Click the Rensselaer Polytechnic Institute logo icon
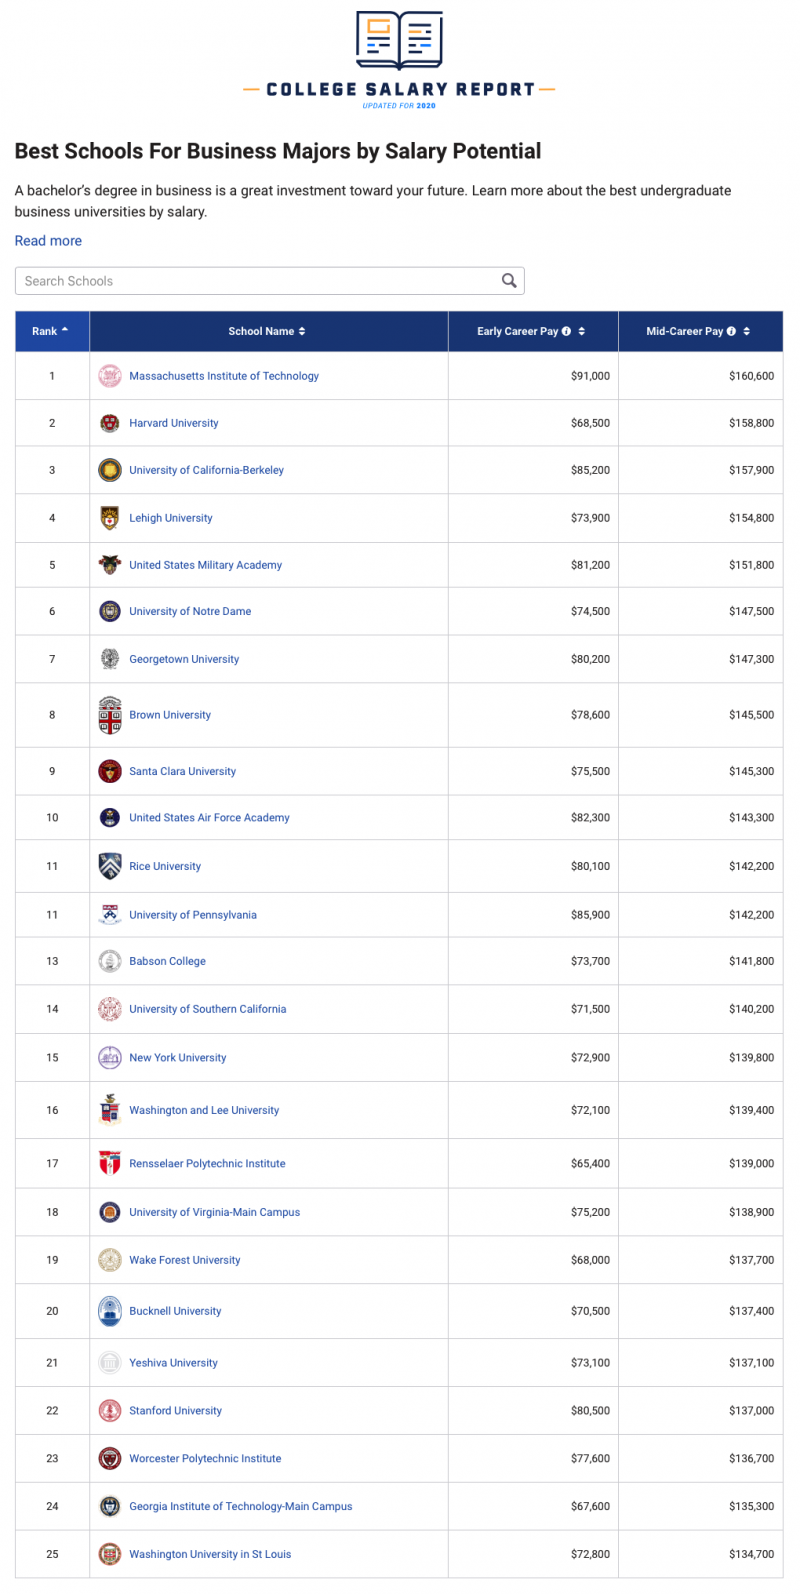The image size is (800, 1594). click(110, 1163)
